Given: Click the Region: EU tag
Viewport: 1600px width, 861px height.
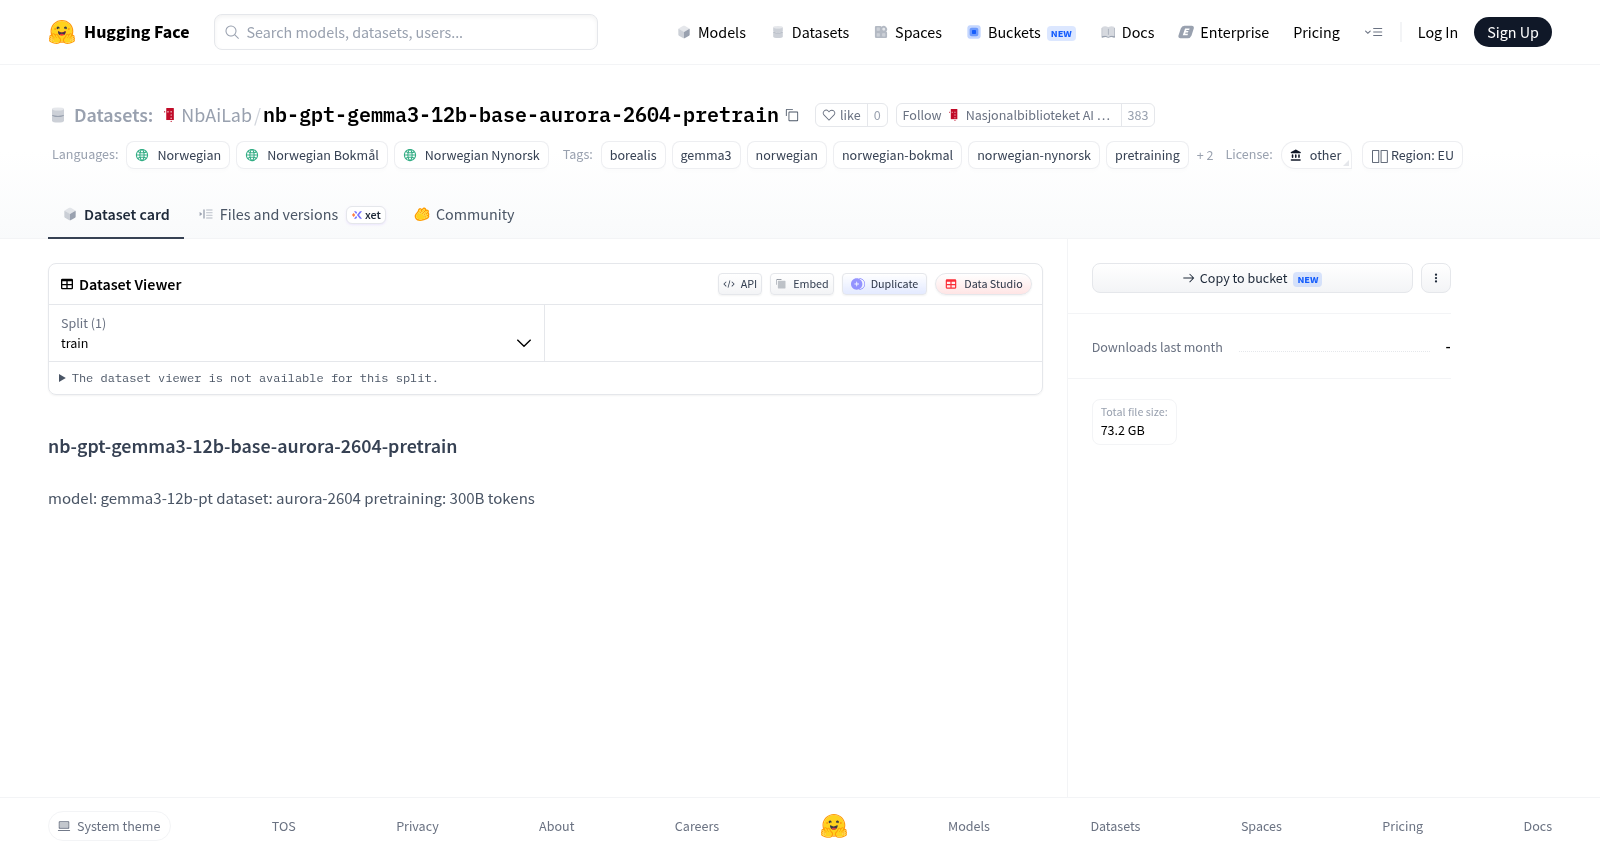Looking at the screenshot, I should click(1412, 155).
